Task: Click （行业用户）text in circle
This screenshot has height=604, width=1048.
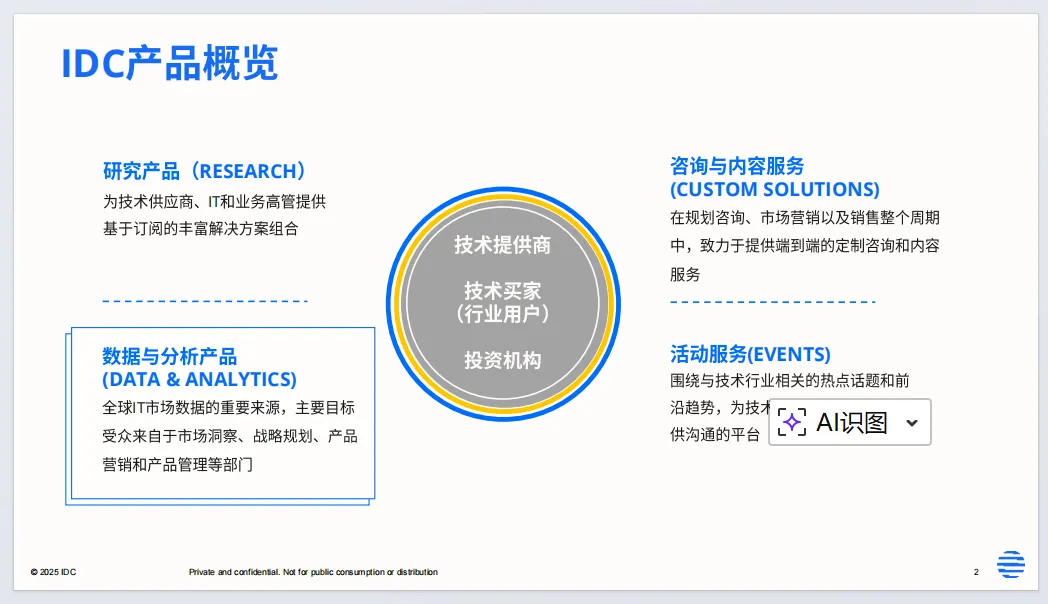Action: pyautogui.click(x=503, y=313)
